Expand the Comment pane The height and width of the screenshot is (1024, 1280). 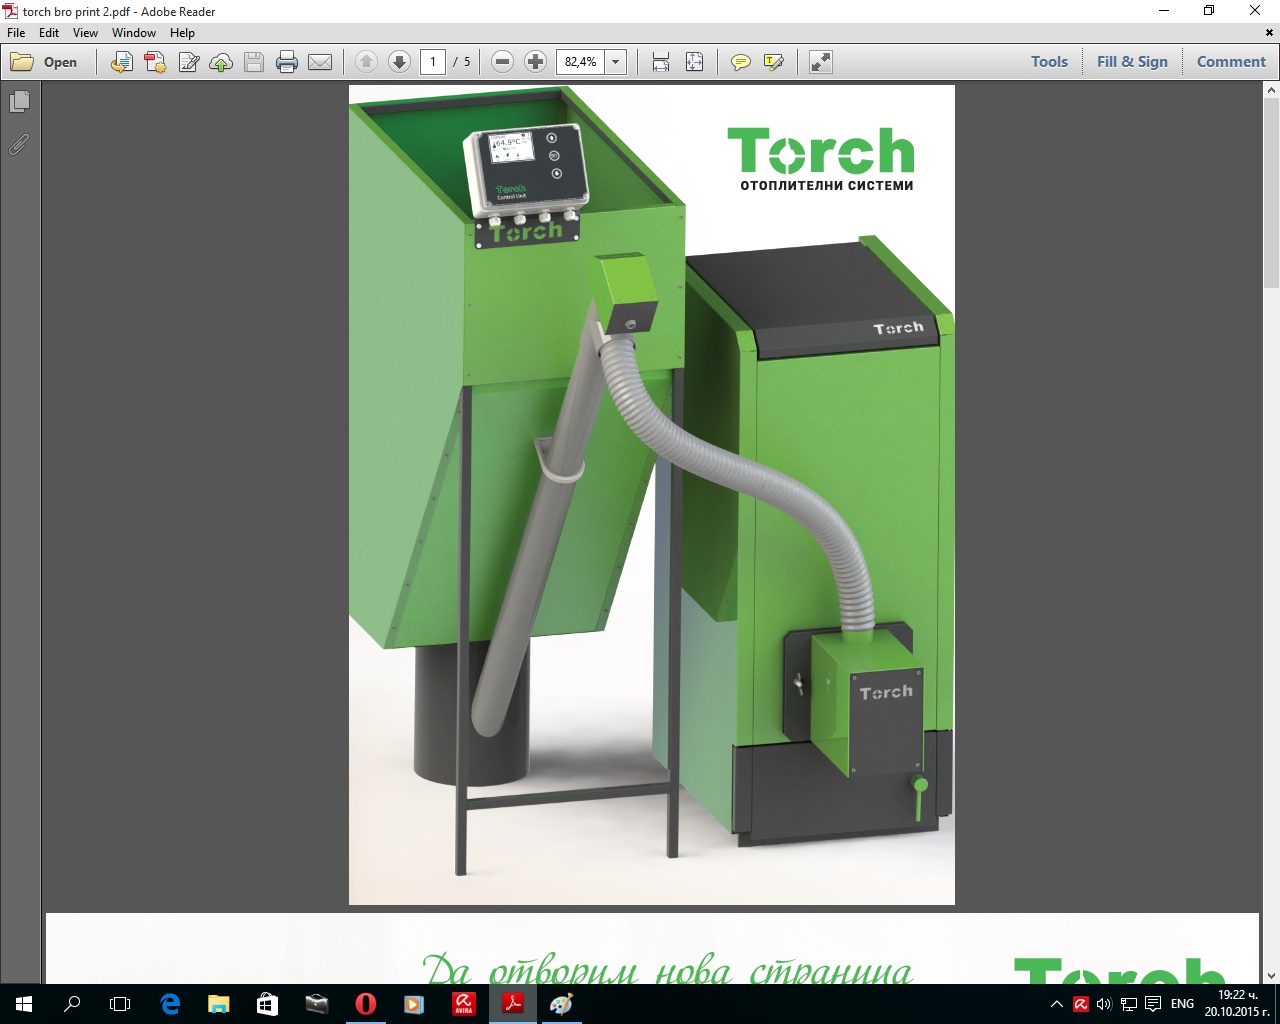pos(1231,62)
